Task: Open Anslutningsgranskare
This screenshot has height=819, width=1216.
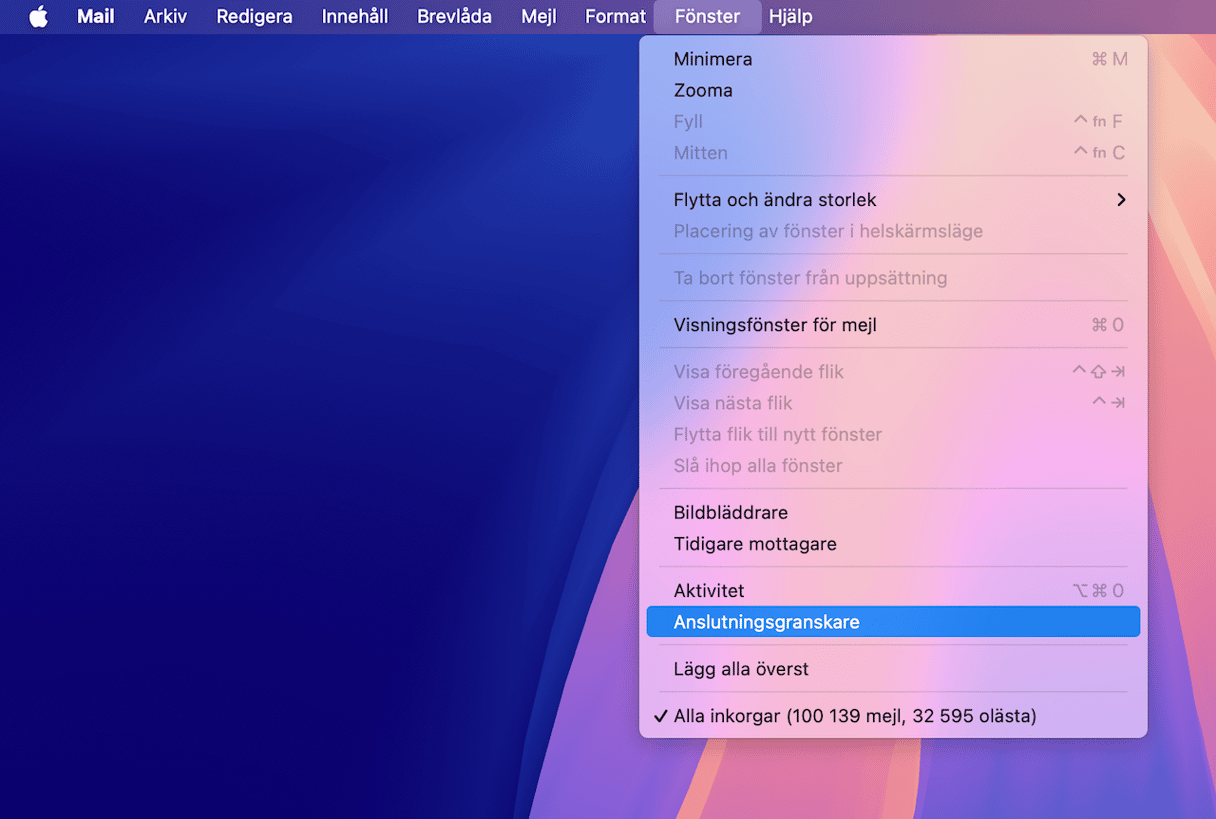Action: coord(893,622)
